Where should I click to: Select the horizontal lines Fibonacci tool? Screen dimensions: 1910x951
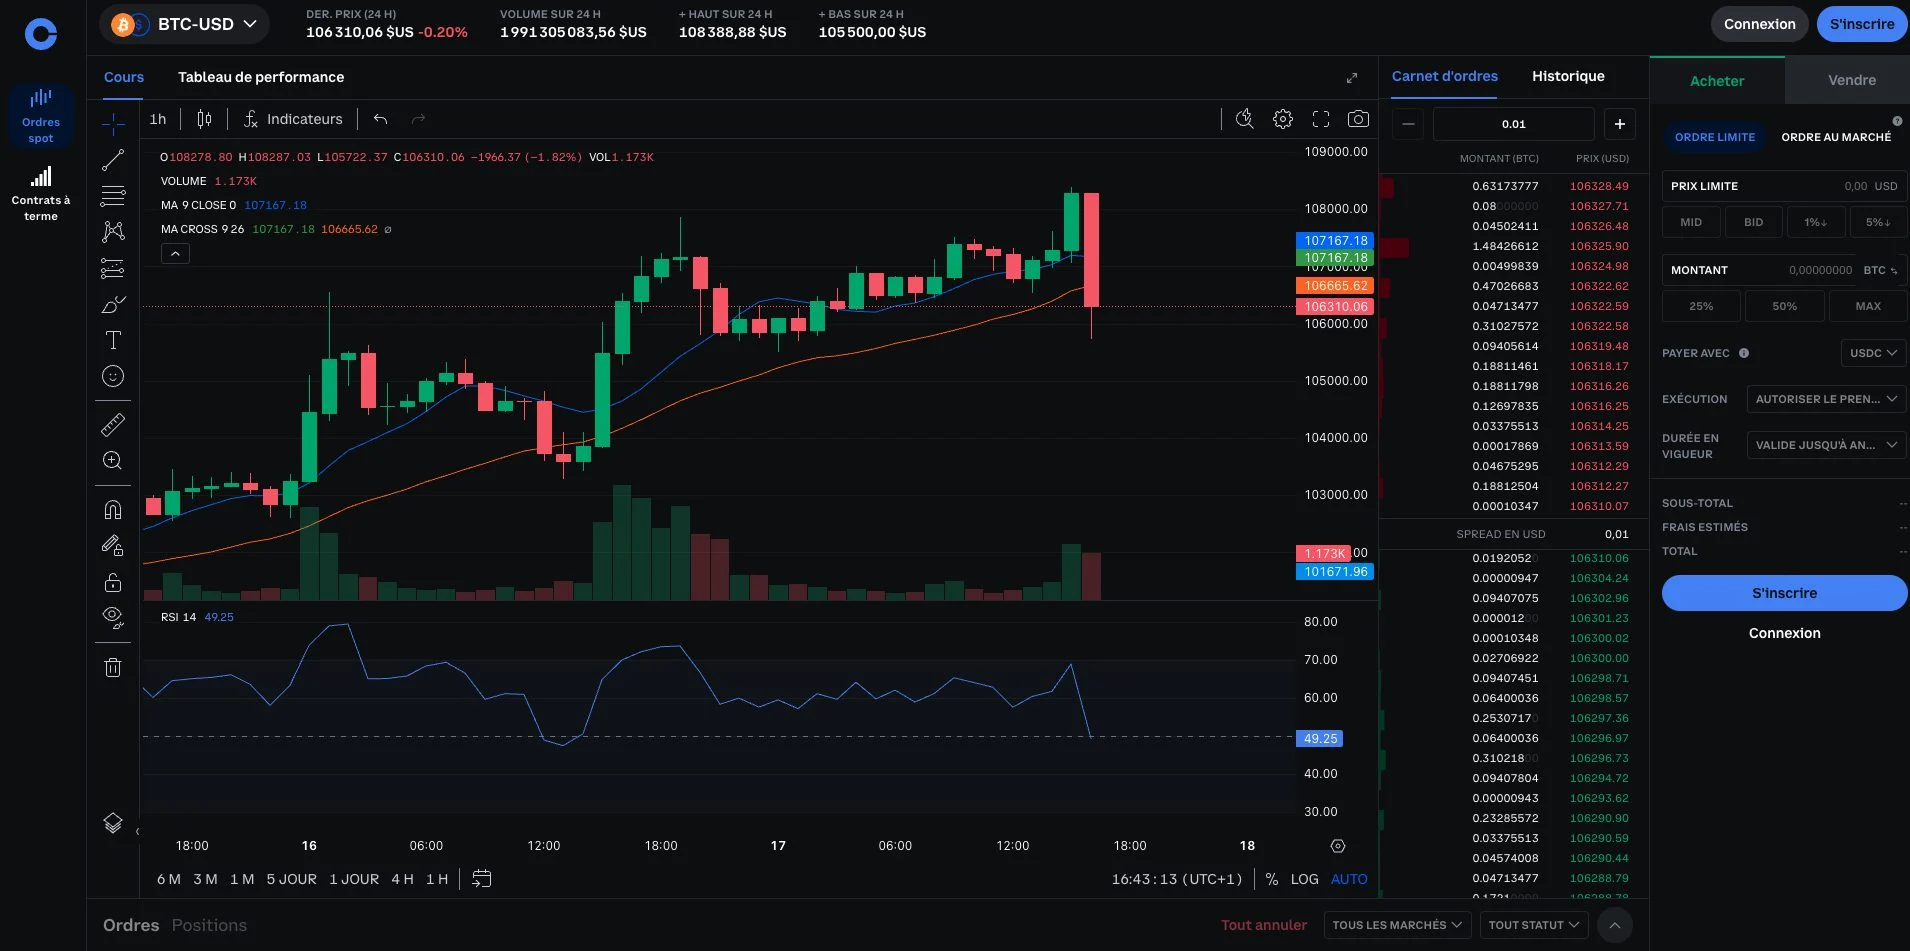(x=113, y=196)
